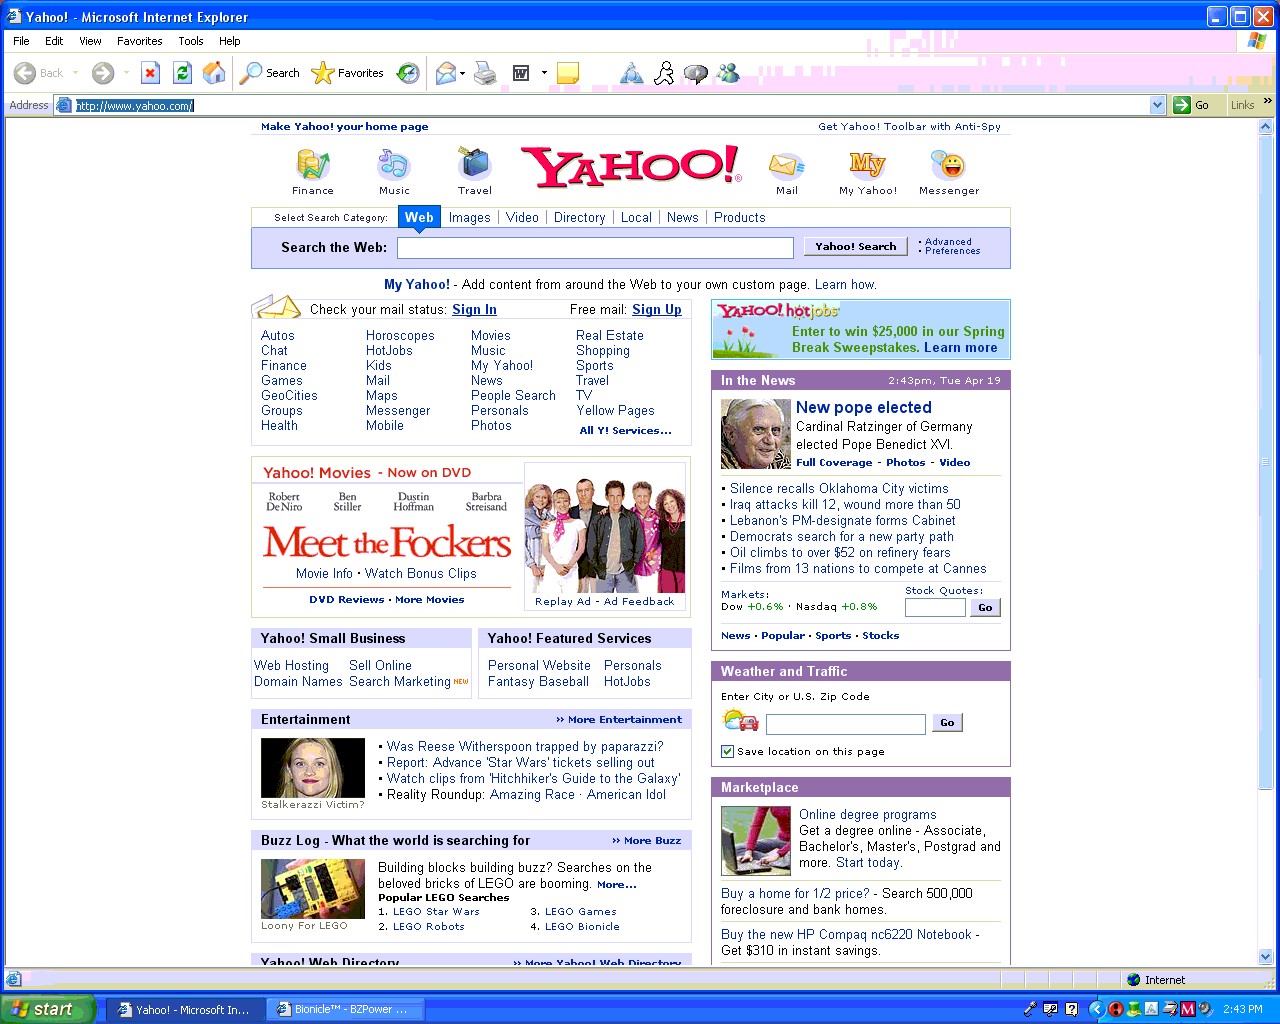Open the File menu
This screenshot has height=1024, width=1280.
pyautogui.click(x=21, y=41)
